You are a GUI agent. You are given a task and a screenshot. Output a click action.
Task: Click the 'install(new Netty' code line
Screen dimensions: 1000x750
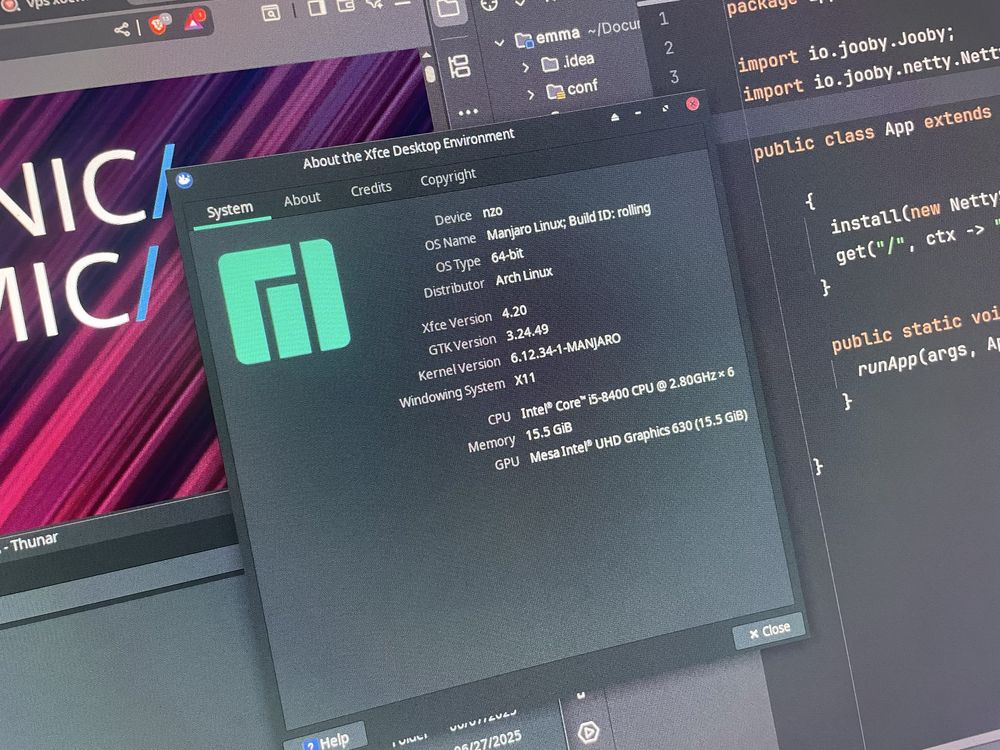tap(915, 214)
